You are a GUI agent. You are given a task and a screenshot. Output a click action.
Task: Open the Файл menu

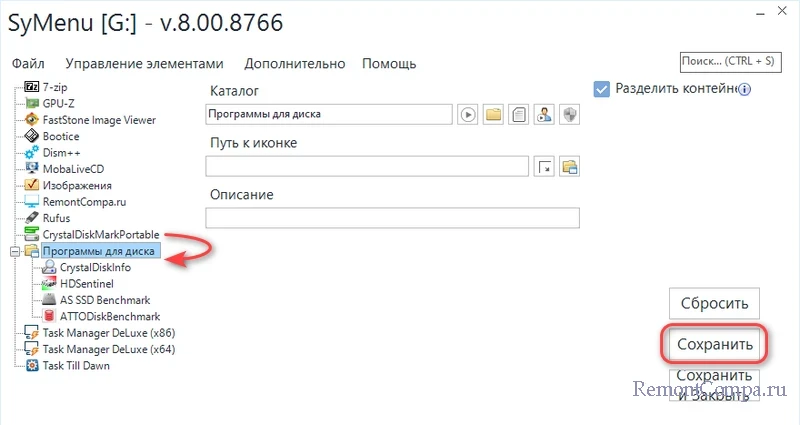pyautogui.click(x=28, y=63)
